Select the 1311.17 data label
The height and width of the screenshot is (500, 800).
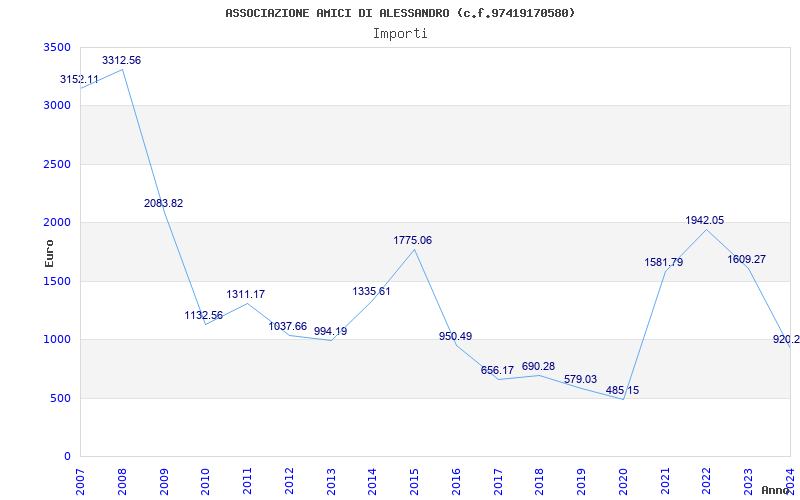tap(245, 294)
